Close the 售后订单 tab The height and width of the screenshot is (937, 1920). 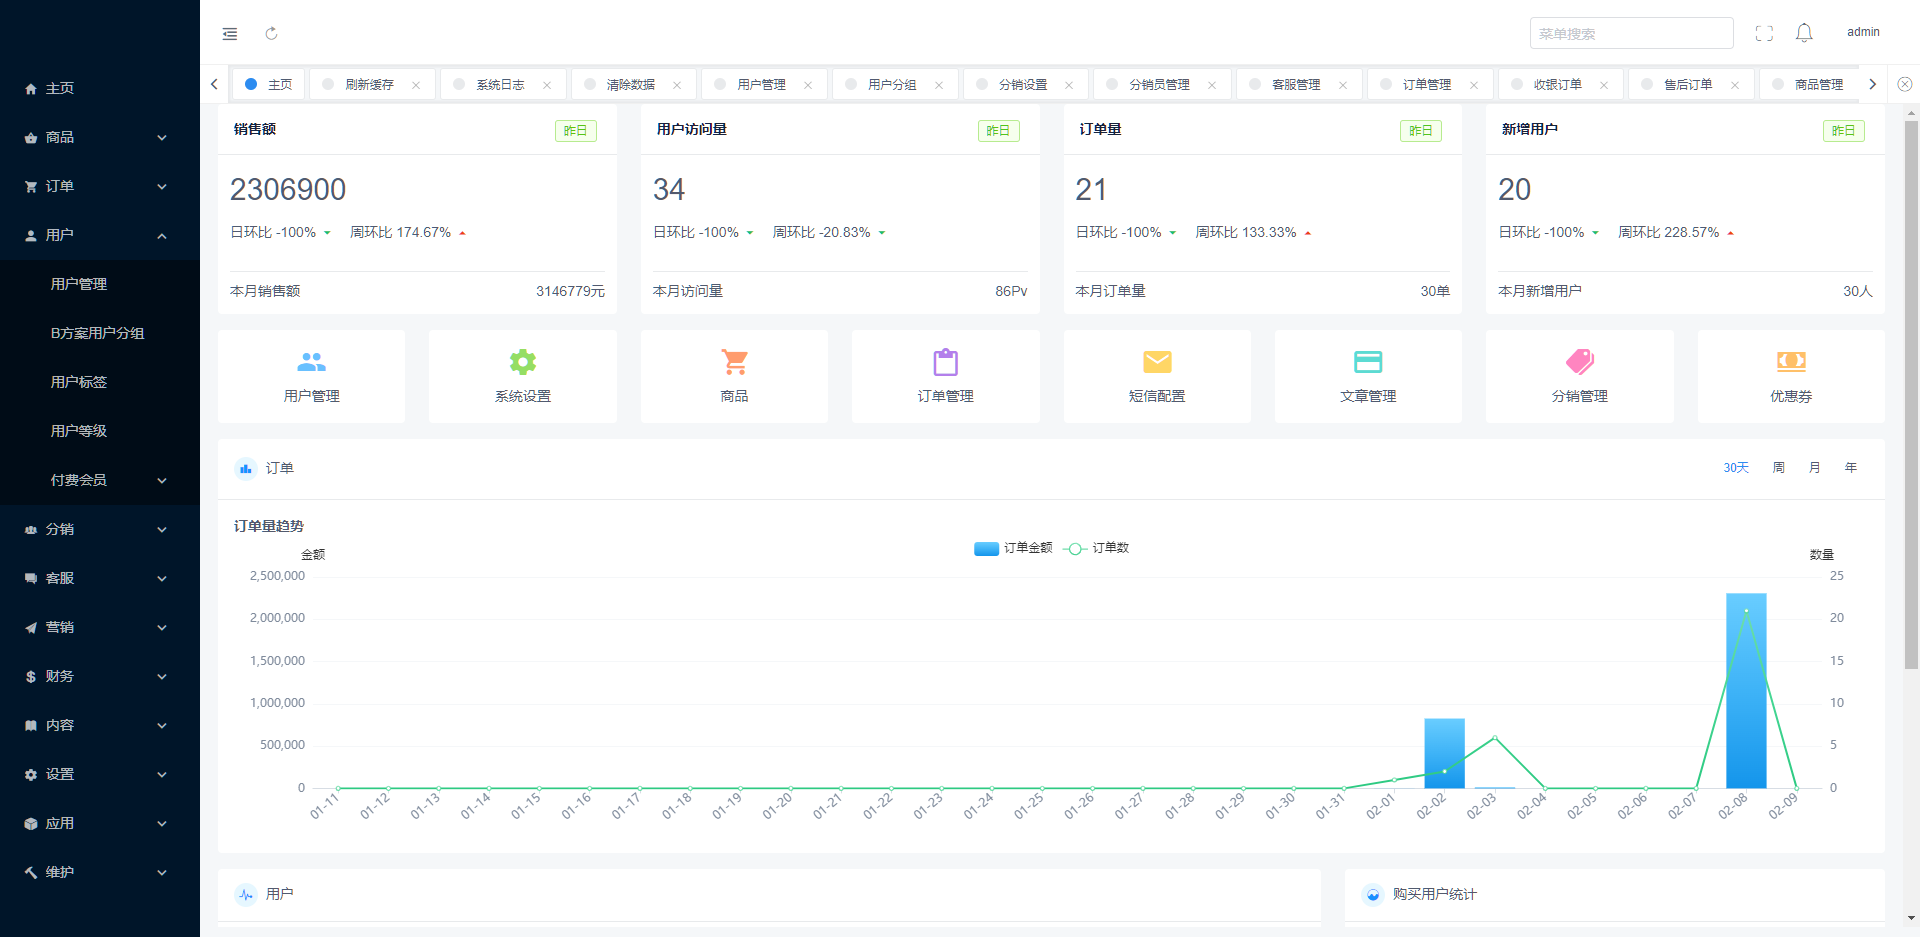tap(1735, 85)
